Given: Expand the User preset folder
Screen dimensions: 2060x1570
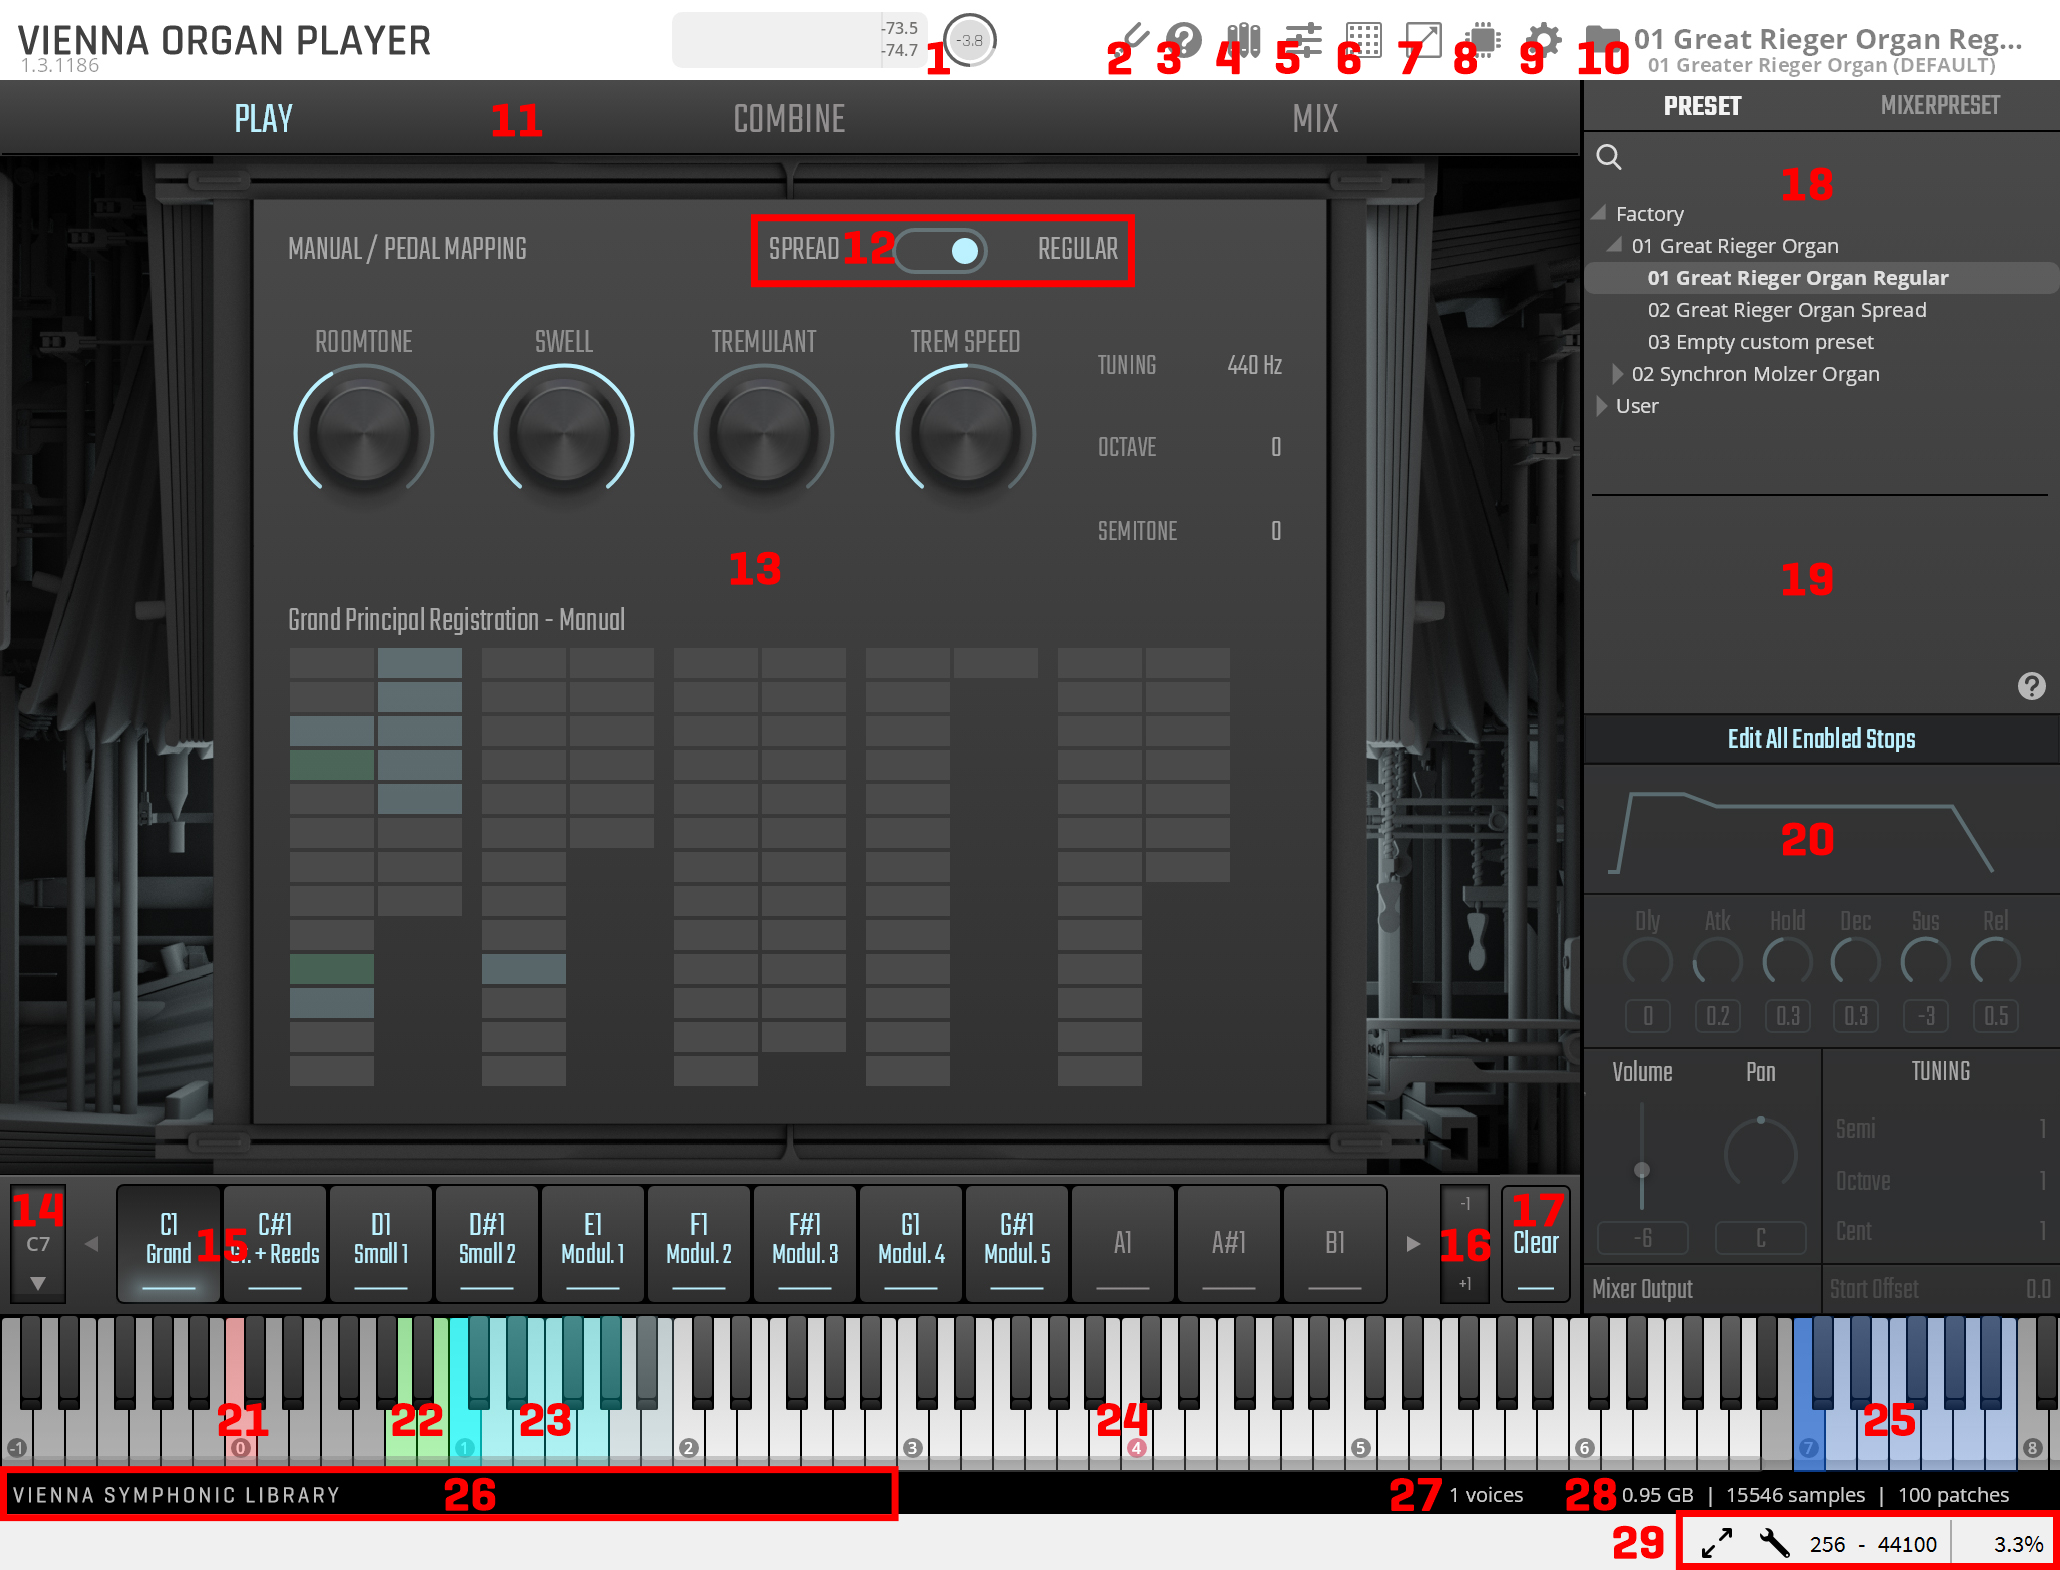Looking at the screenshot, I should 1601,406.
